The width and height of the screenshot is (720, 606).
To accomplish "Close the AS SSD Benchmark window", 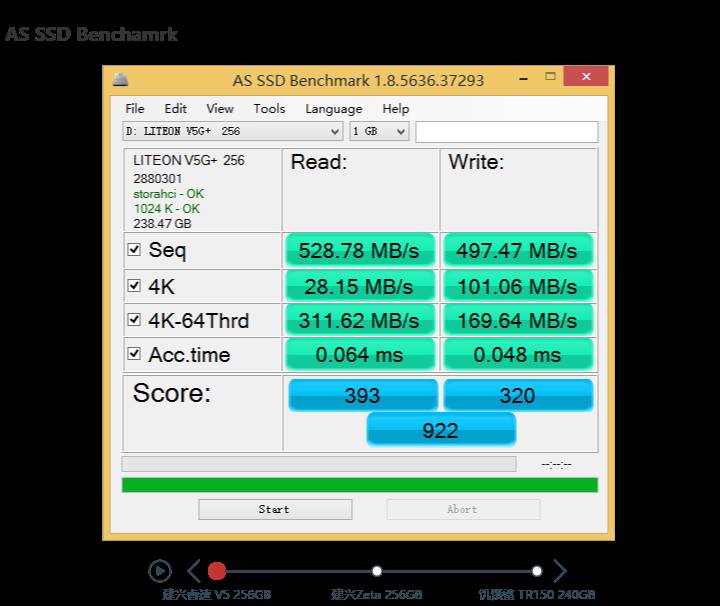I will 586,76.
